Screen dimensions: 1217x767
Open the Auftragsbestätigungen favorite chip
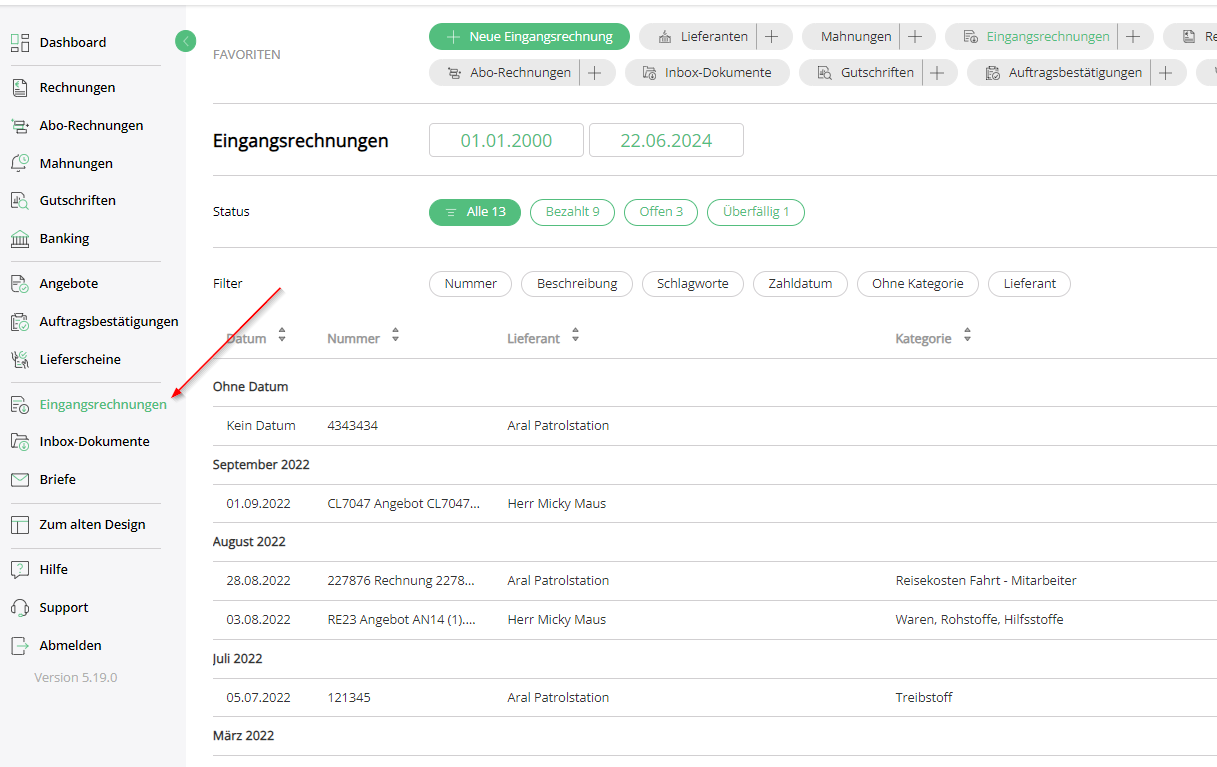1060,72
